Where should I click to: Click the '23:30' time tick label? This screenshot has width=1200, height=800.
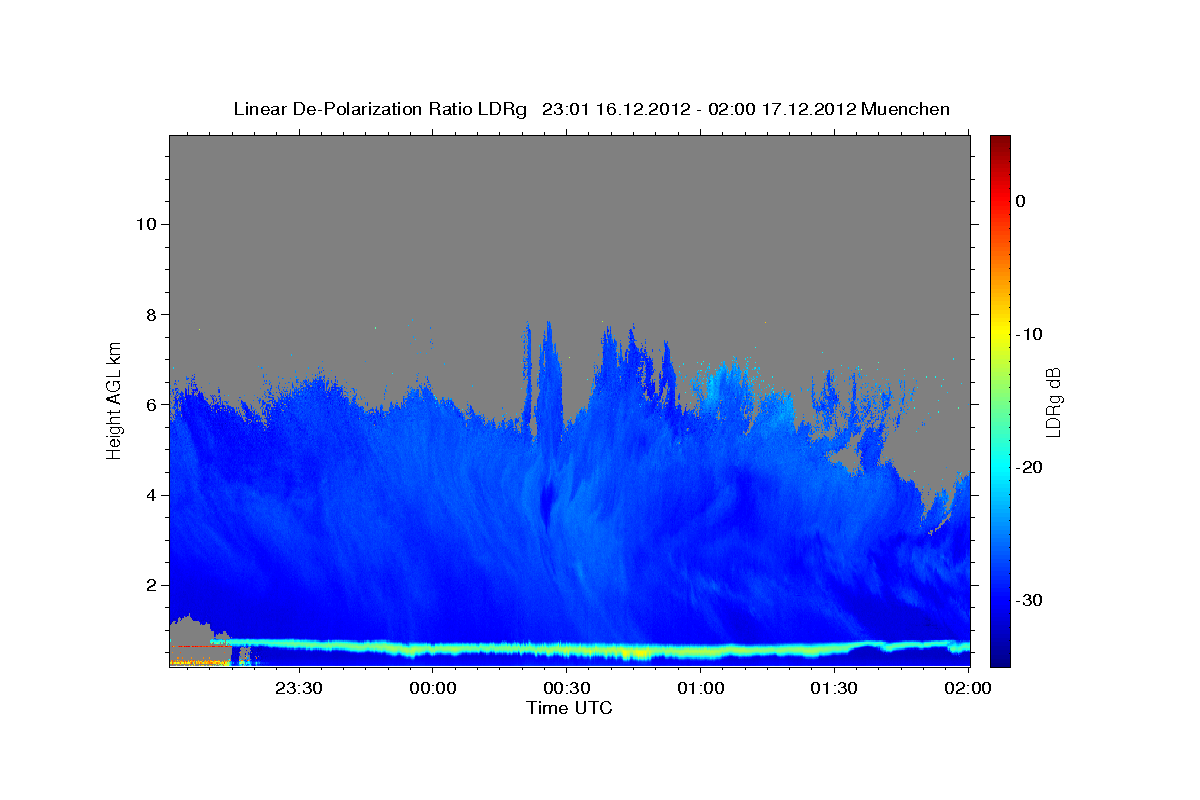click(x=298, y=689)
